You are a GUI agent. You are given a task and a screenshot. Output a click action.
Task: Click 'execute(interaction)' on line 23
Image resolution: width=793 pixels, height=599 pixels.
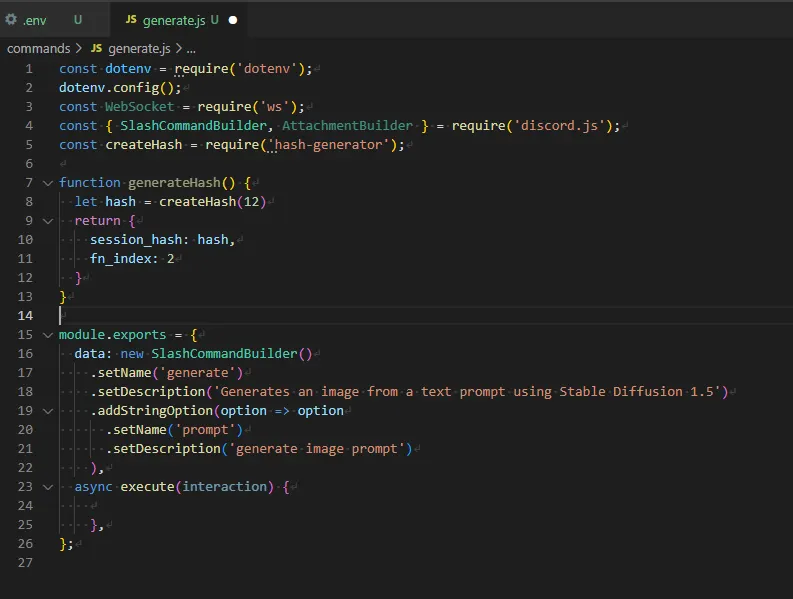(x=197, y=487)
